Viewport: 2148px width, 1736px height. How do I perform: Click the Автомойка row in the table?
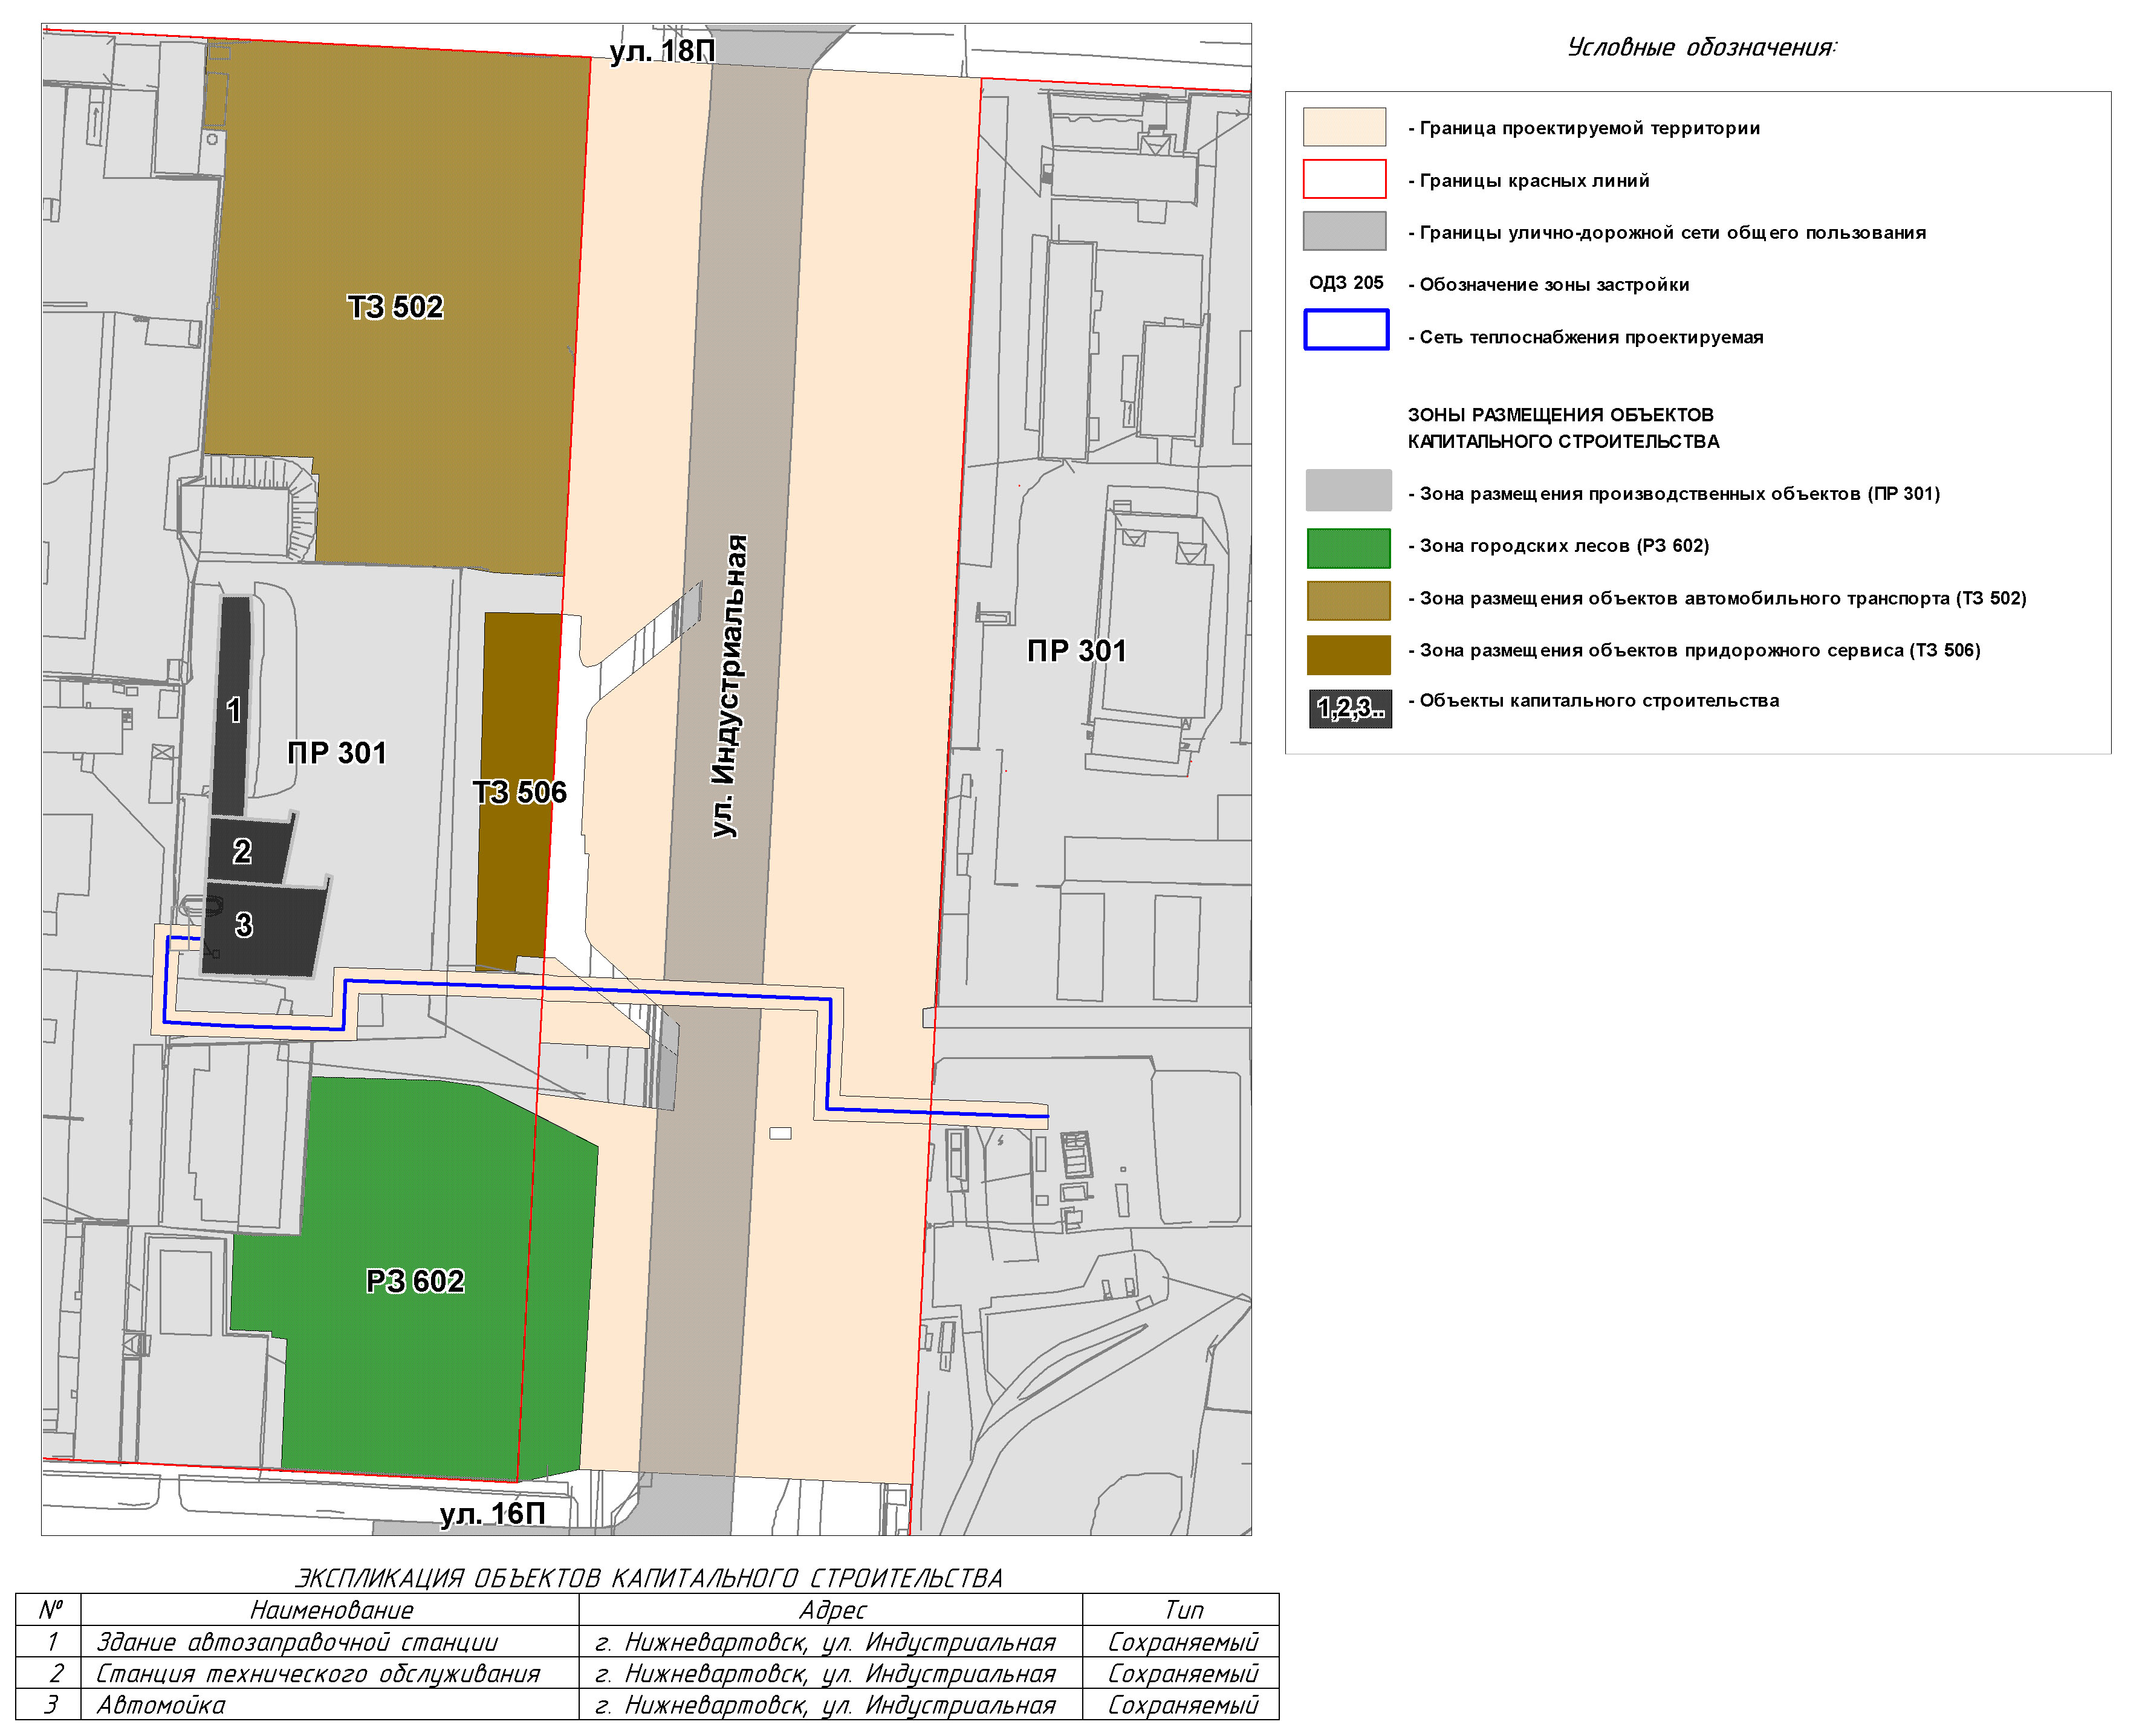click(160, 1705)
